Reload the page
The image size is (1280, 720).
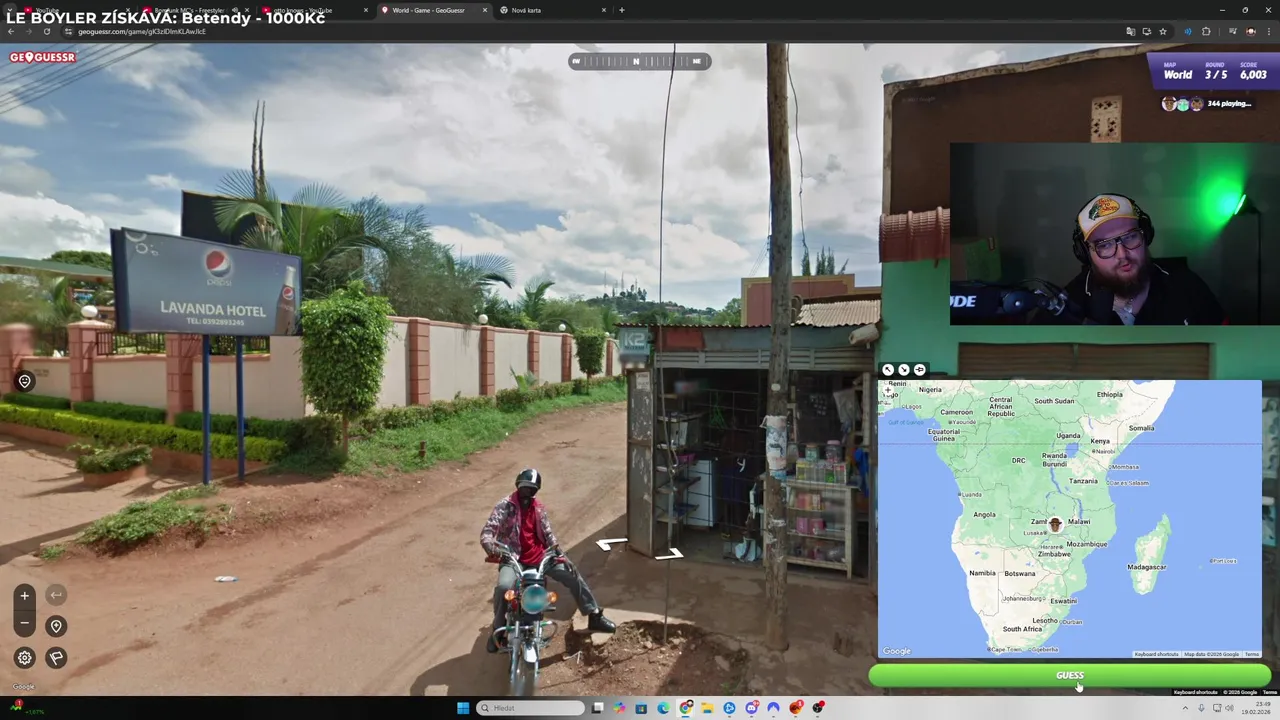tap(46, 31)
